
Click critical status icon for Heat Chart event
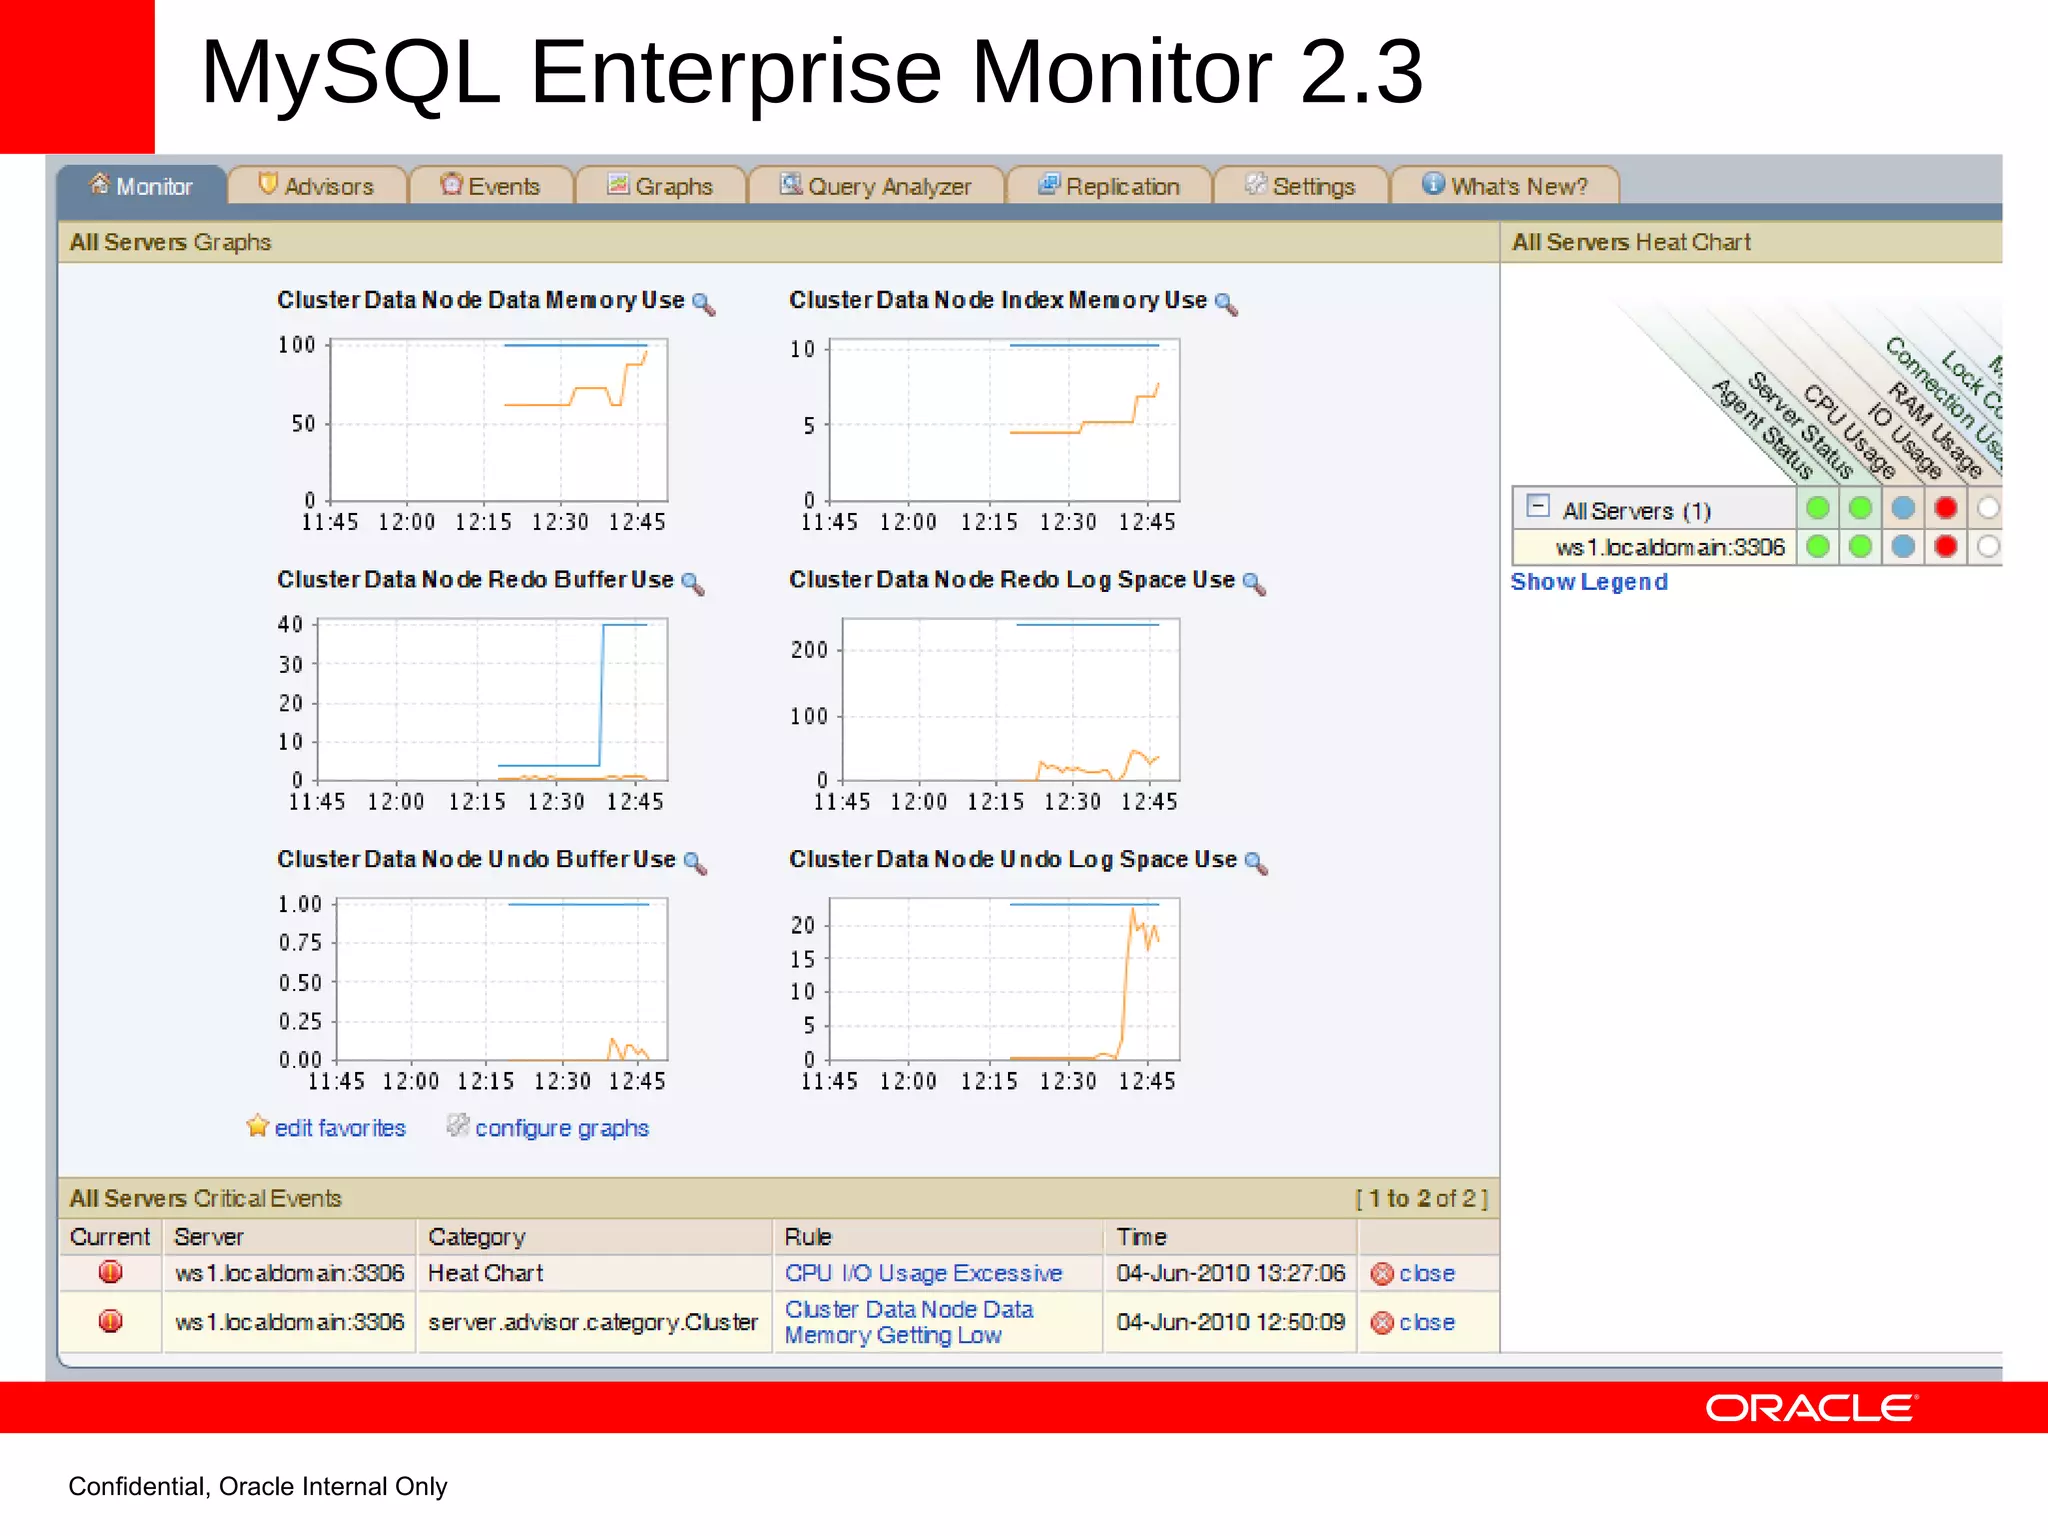(110, 1272)
